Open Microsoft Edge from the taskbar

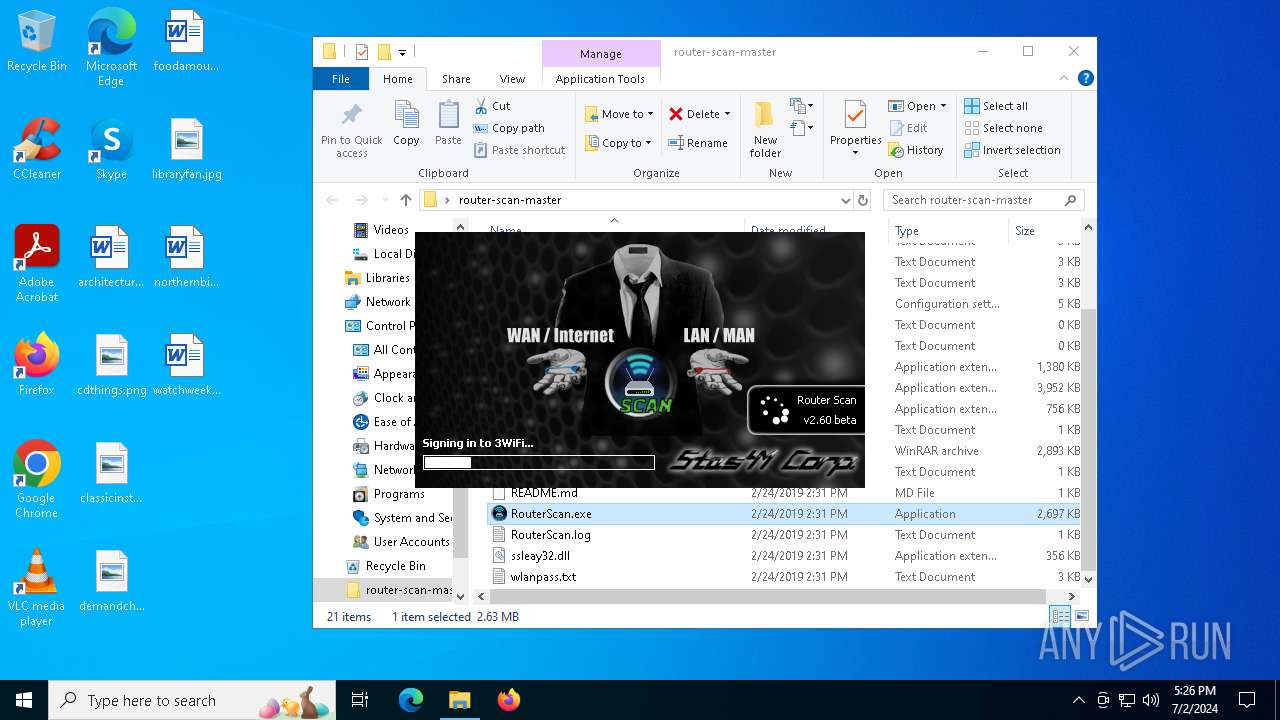click(x=411, y=700)
